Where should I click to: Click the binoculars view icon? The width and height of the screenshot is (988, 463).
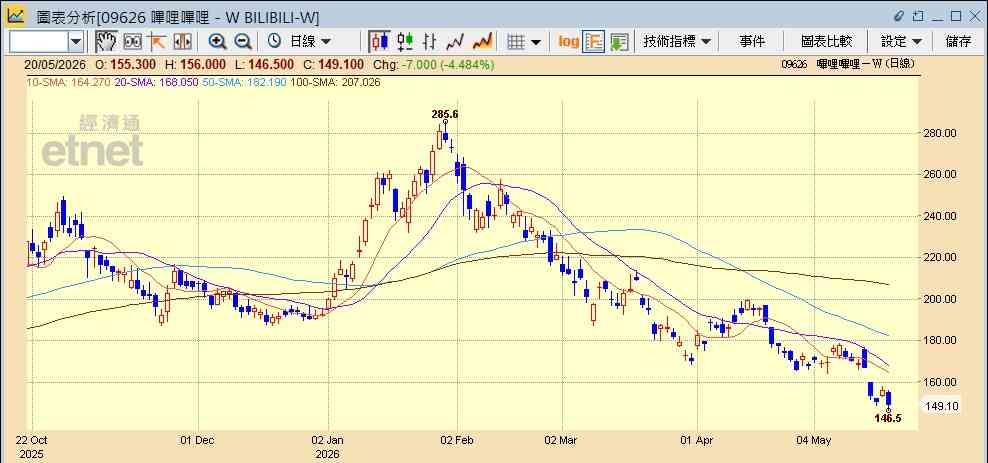pos(132,42)
